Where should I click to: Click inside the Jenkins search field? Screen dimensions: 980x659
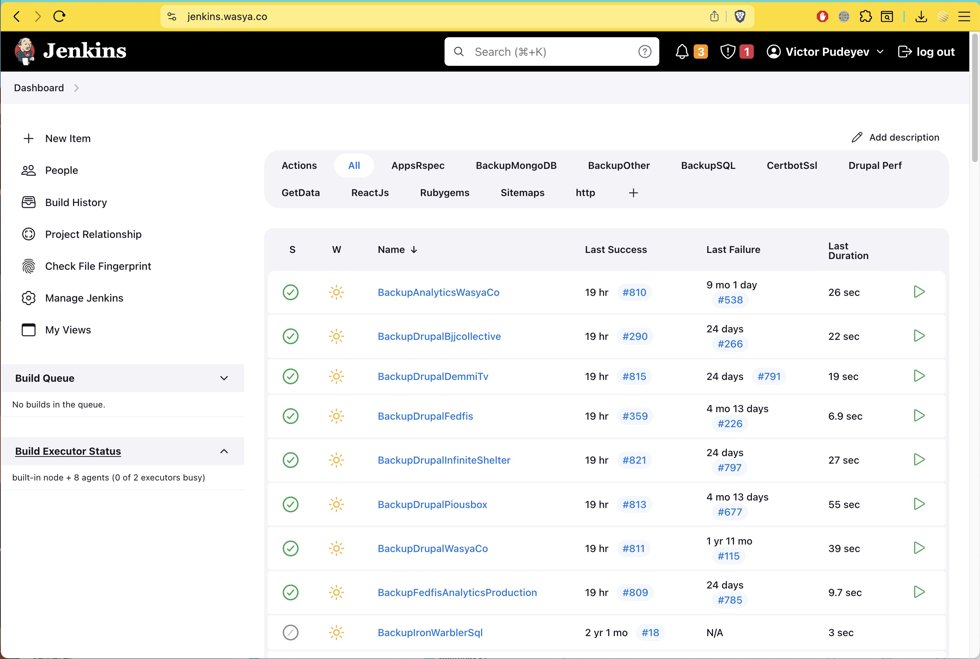[551, 51]
